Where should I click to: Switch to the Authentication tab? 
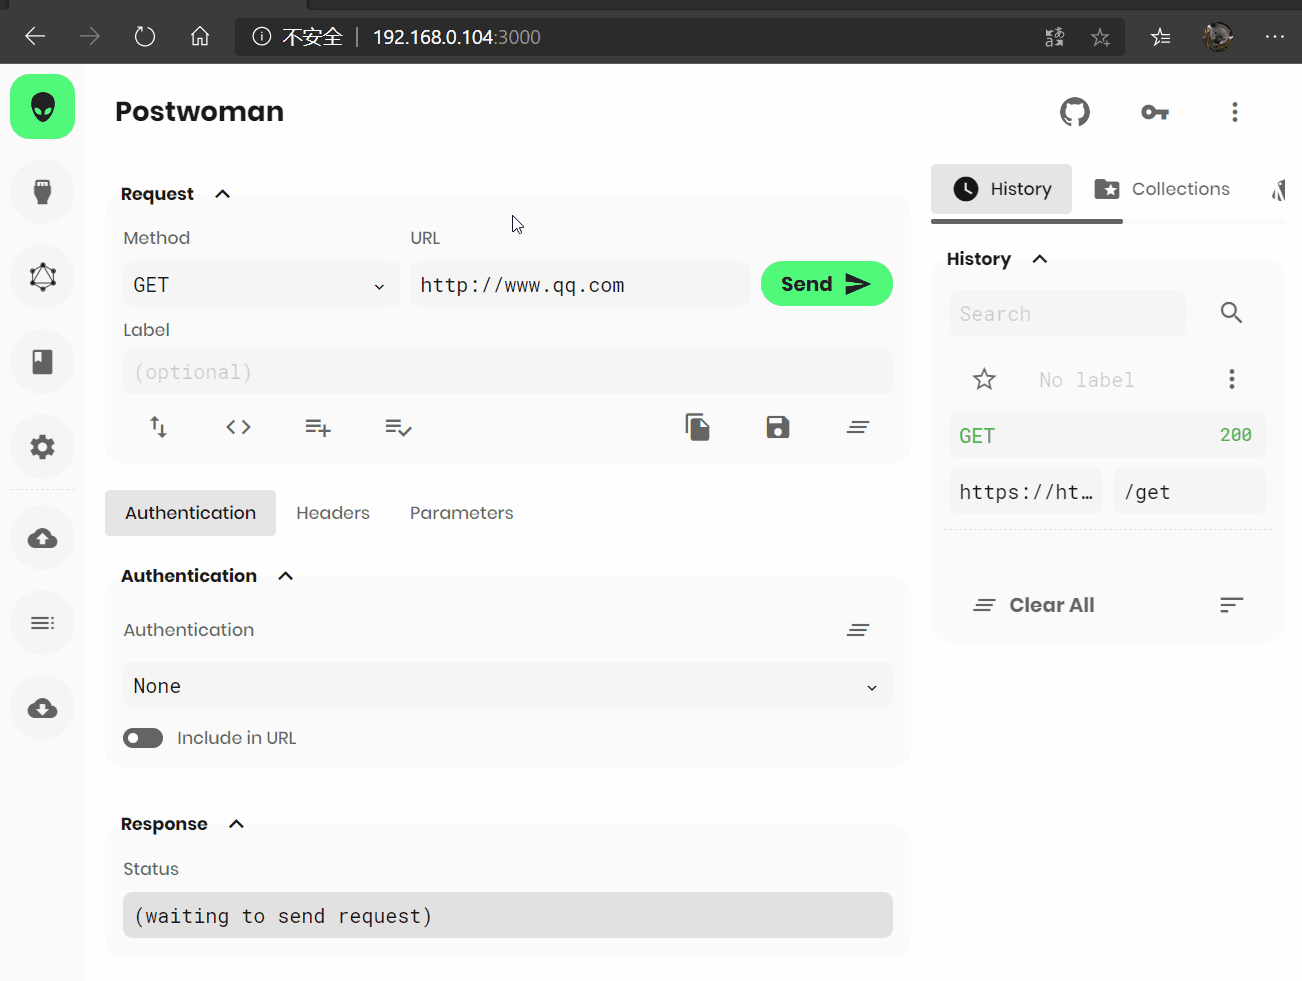[x=190, y=513]
